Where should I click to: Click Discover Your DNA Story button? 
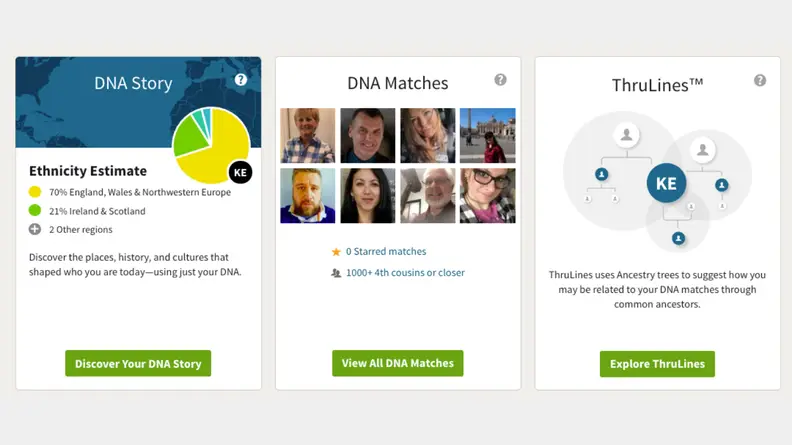[138, 363]
